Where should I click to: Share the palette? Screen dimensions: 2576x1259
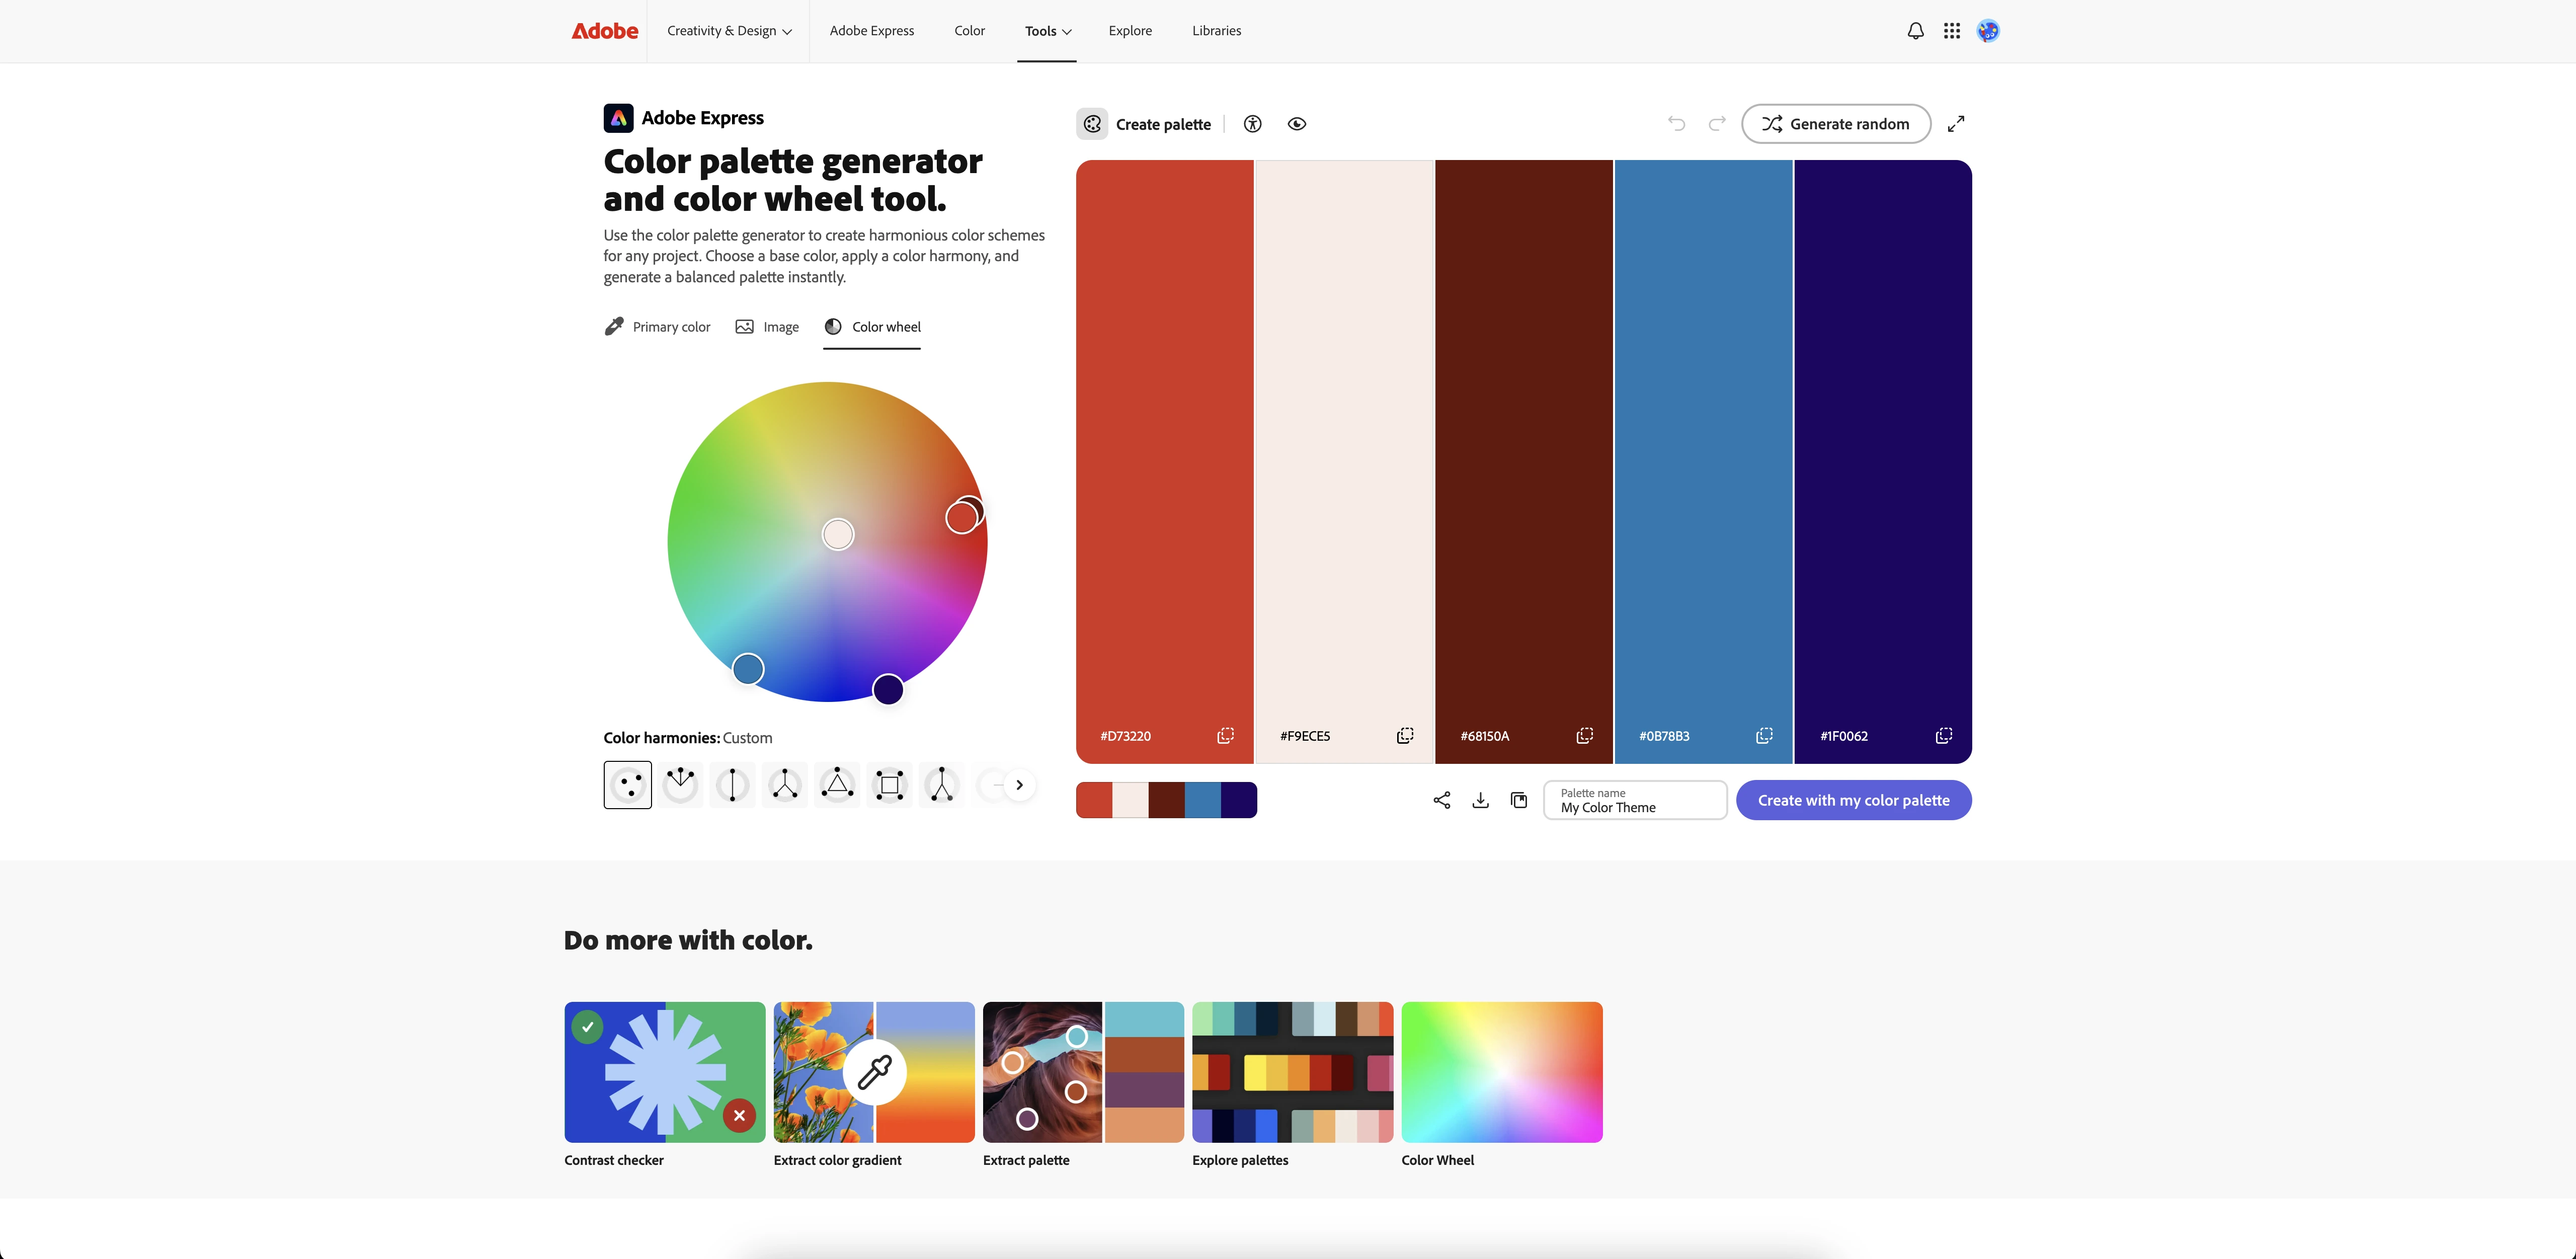1442,800
